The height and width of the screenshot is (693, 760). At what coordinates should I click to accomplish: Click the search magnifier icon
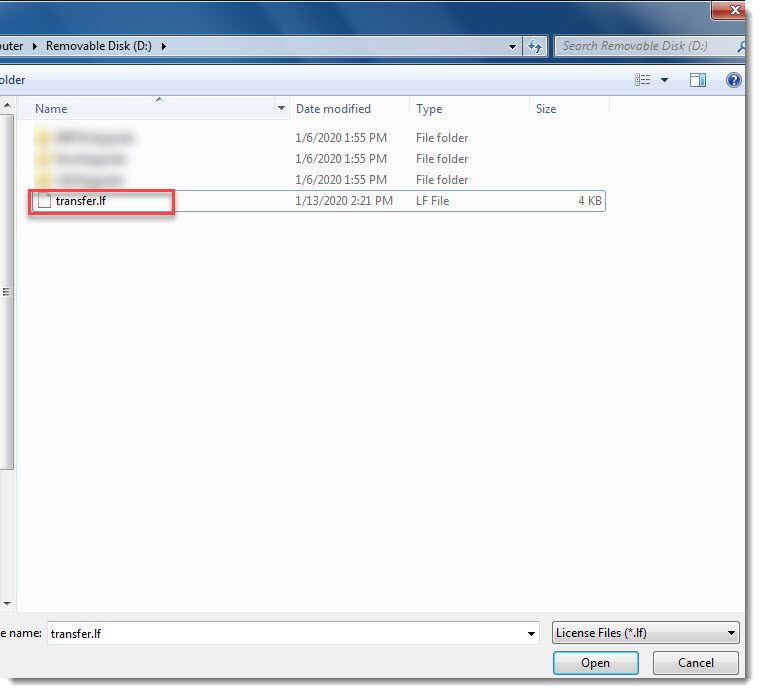741,46
